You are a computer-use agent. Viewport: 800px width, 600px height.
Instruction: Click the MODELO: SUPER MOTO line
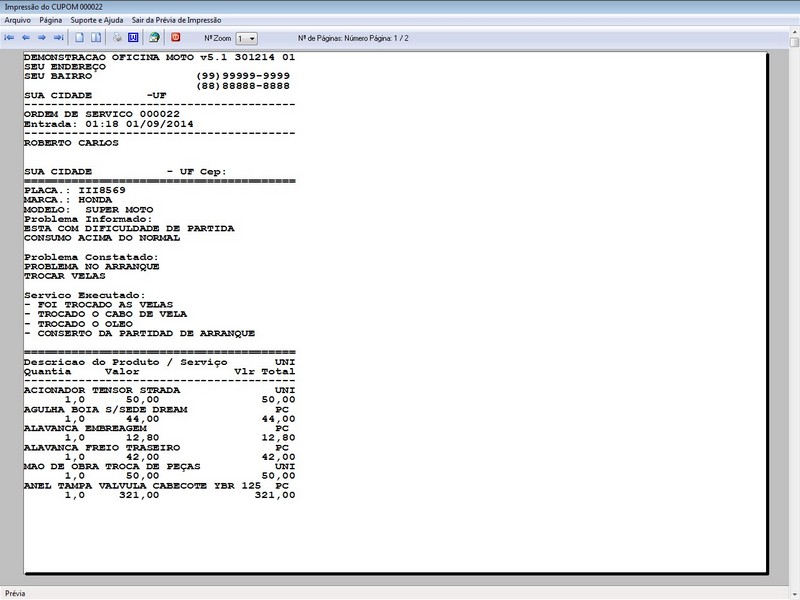pos(88,210)
